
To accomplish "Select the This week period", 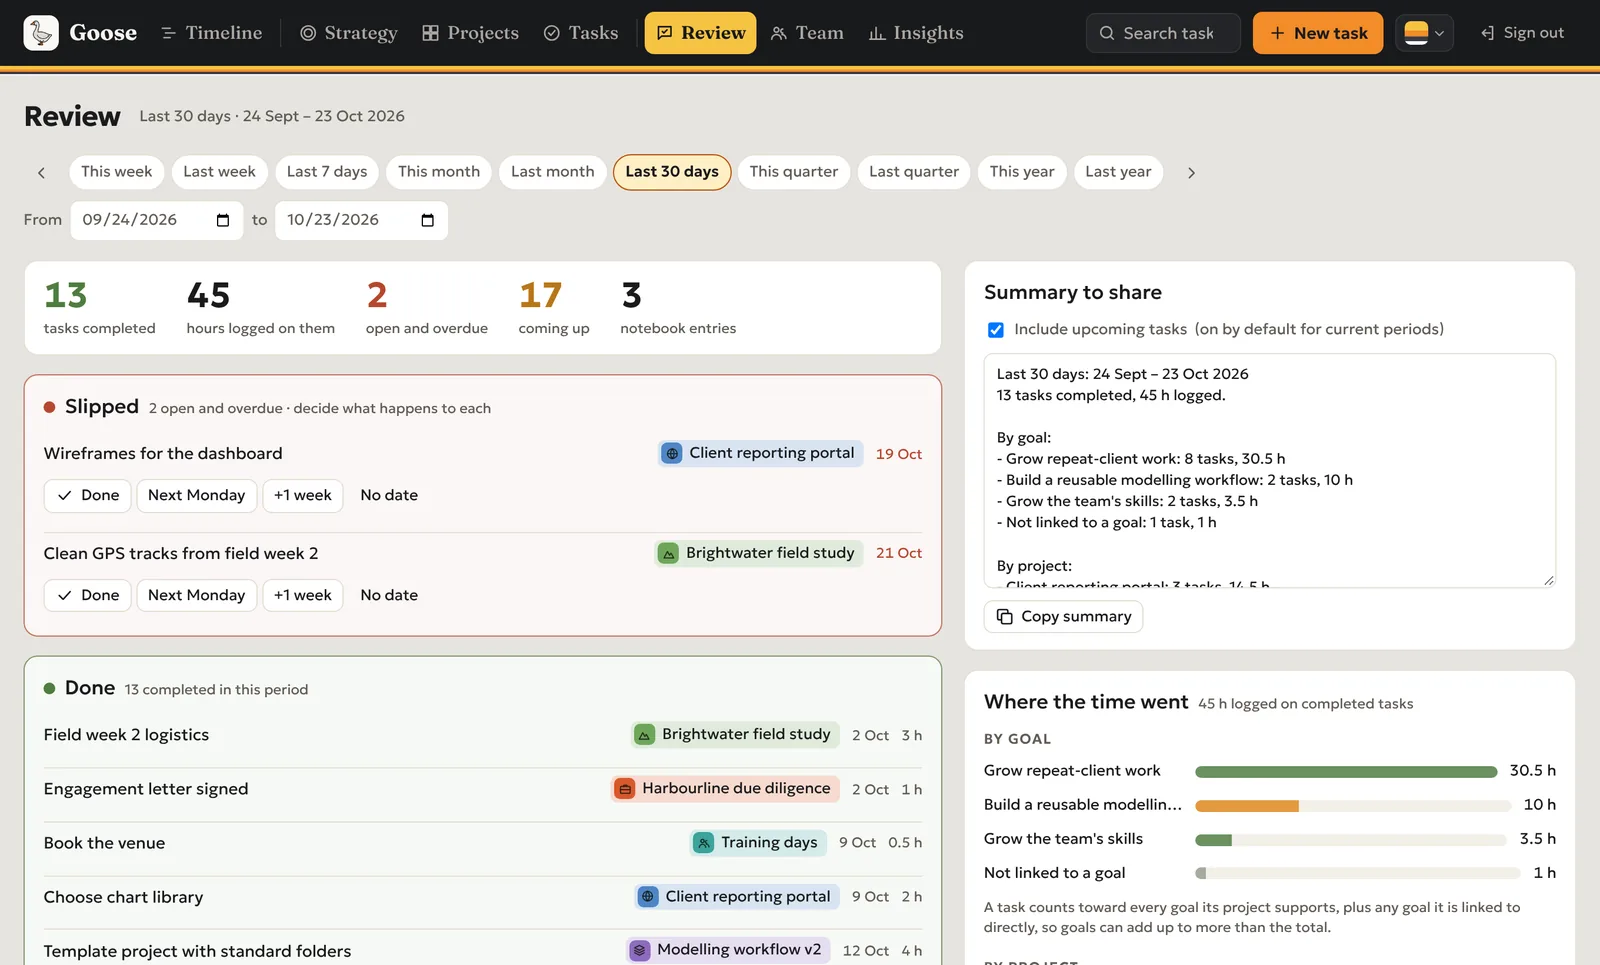I will tap(117, 172).
